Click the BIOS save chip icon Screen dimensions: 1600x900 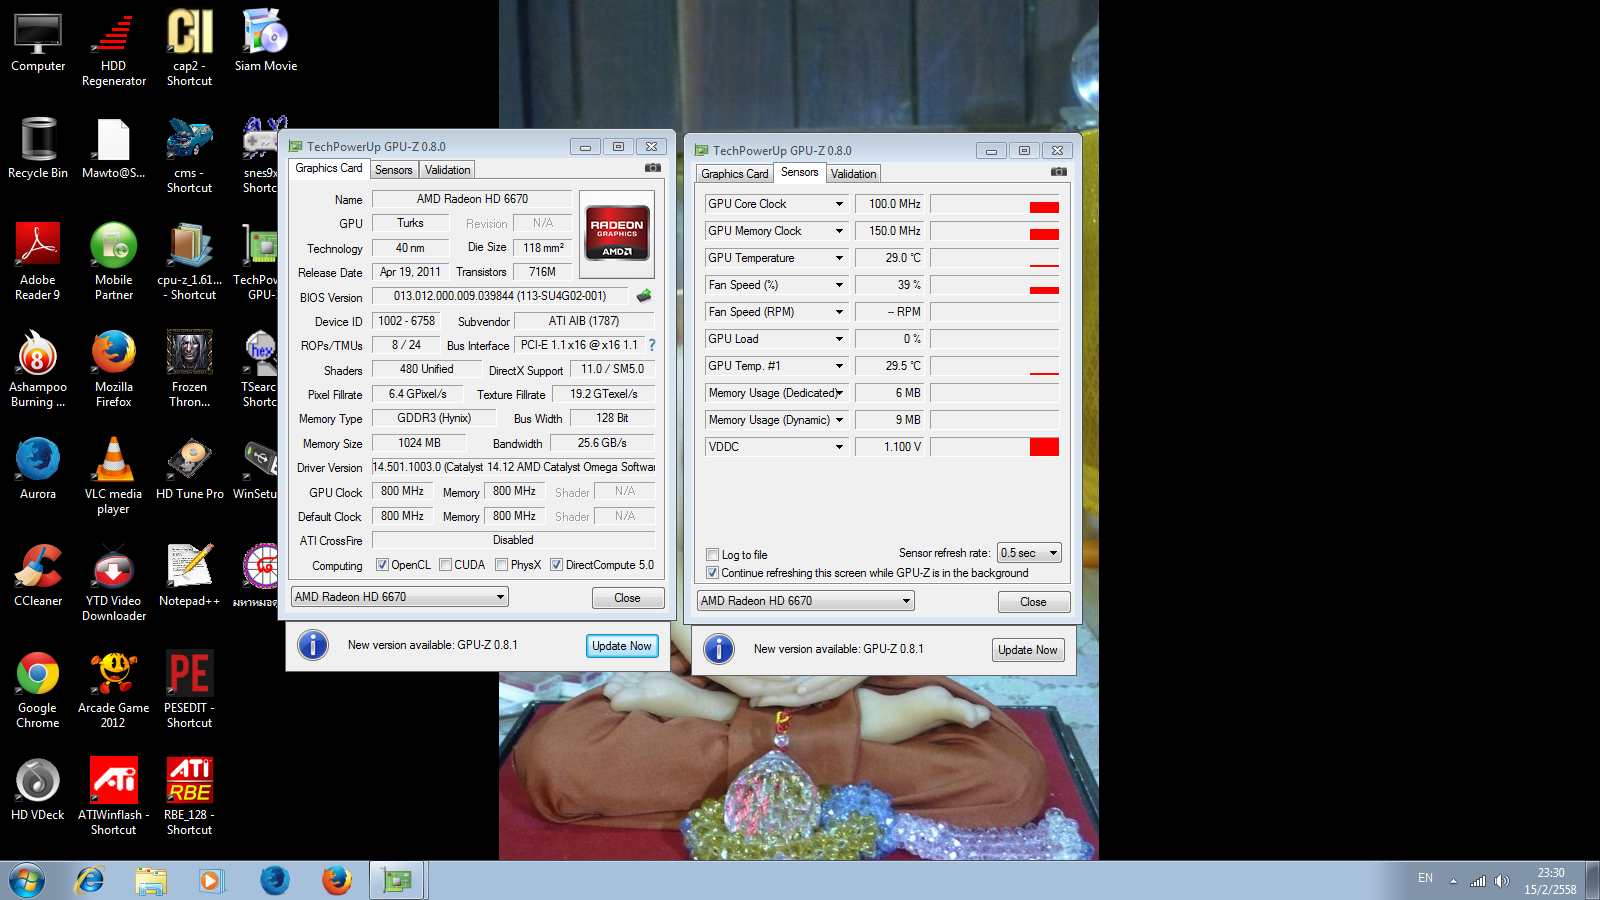tap(644, 296)
